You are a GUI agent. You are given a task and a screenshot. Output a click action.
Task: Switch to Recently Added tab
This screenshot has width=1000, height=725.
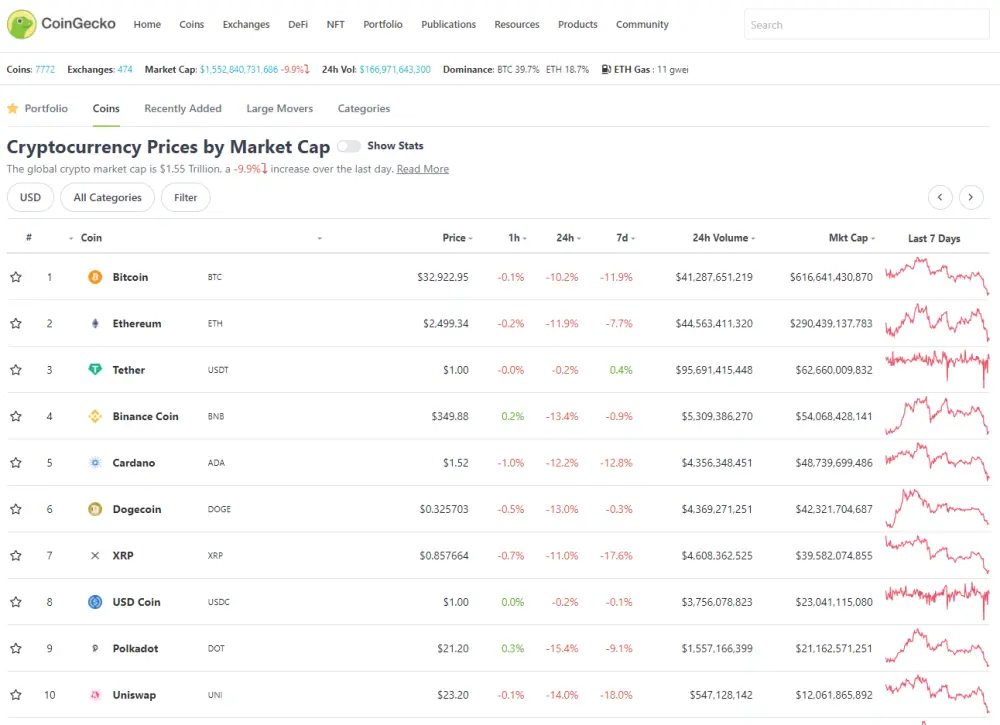click(x=183, y=108)
